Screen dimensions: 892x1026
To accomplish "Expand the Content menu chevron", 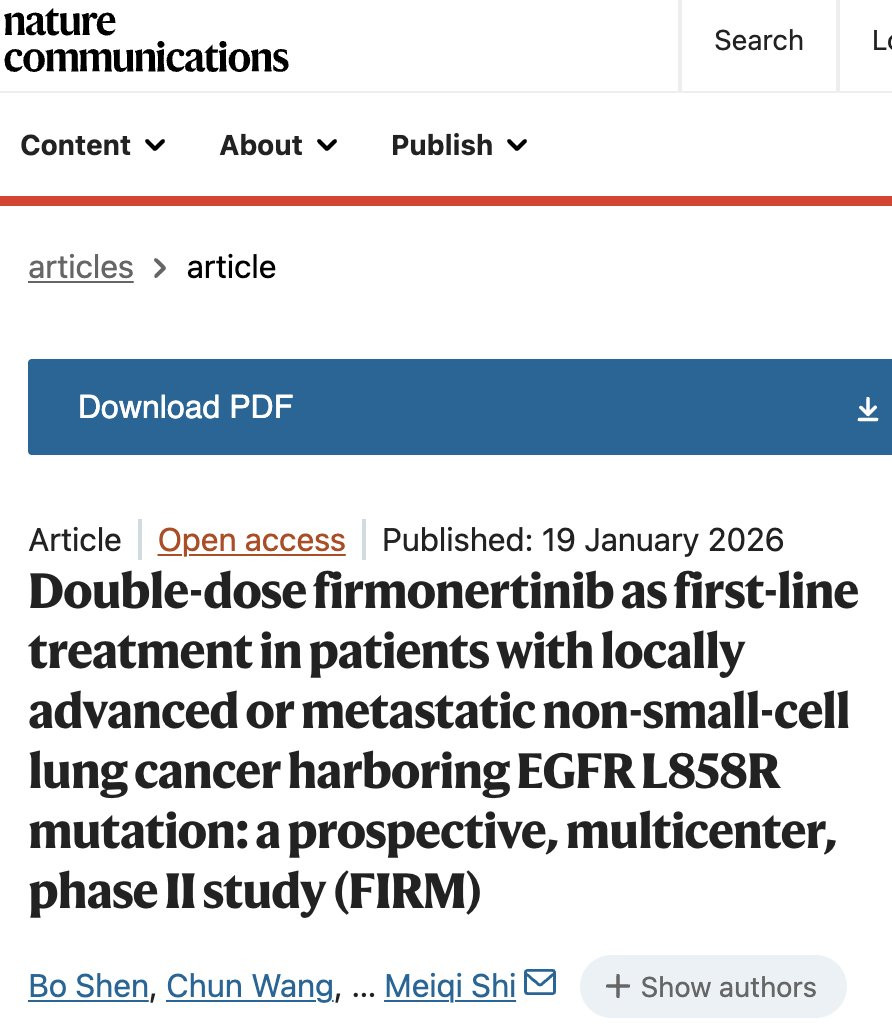I will coord(155,145).
